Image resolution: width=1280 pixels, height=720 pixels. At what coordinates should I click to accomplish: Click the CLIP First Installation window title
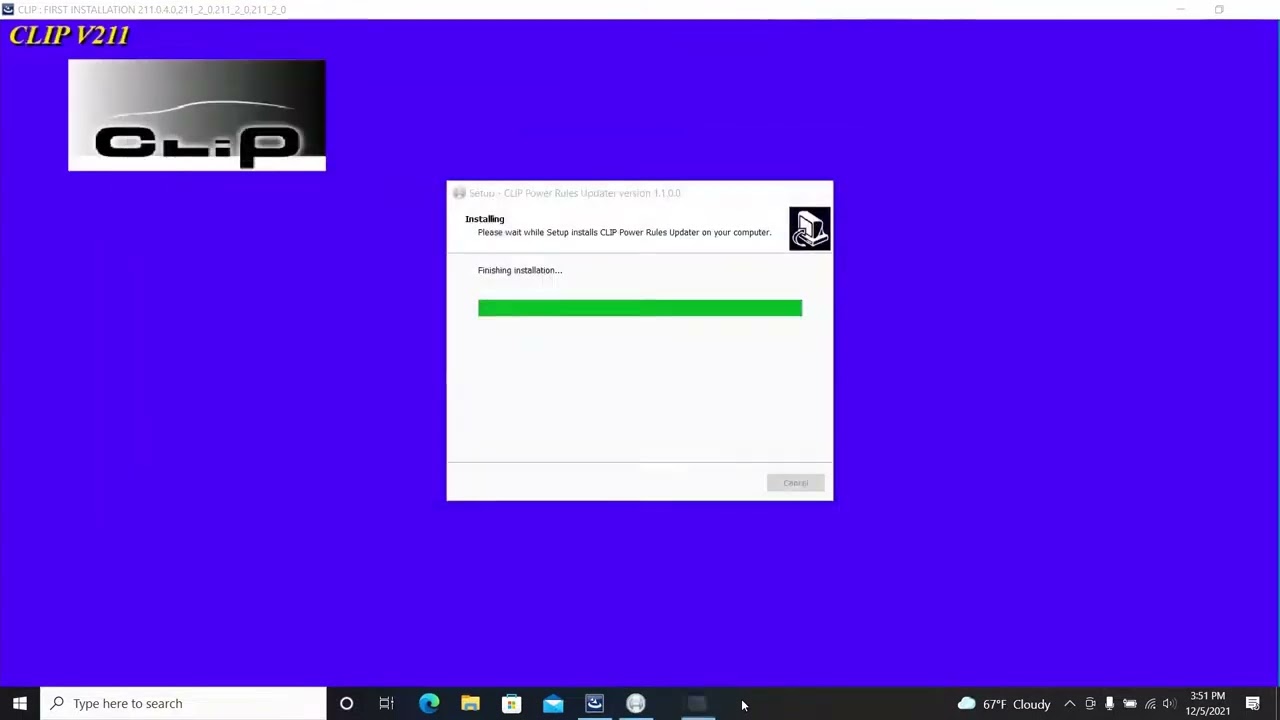pos(152,9)
